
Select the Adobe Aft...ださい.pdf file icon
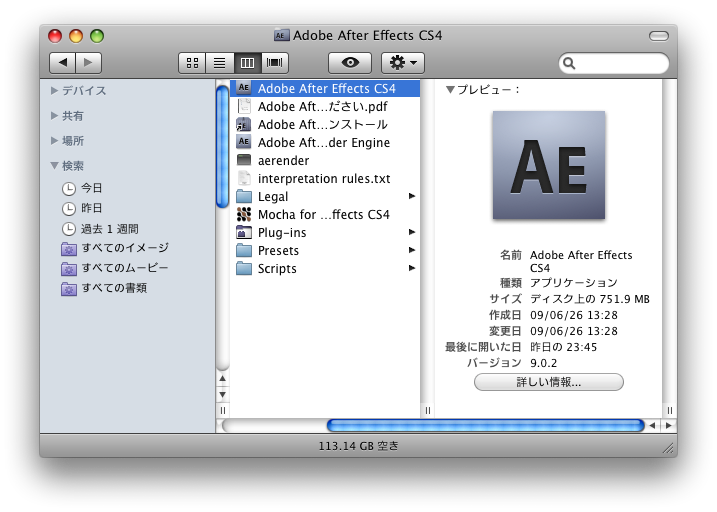tap(244, 106)
